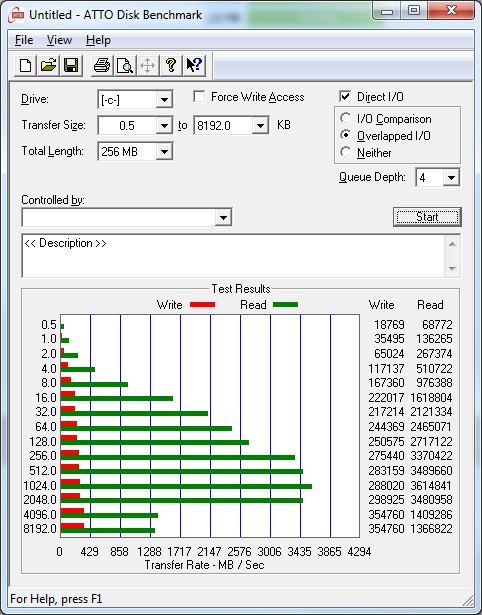Select the Neither radio button
Image resolution: width=482 pixels, height=615 pixels.
click(346, 152)
